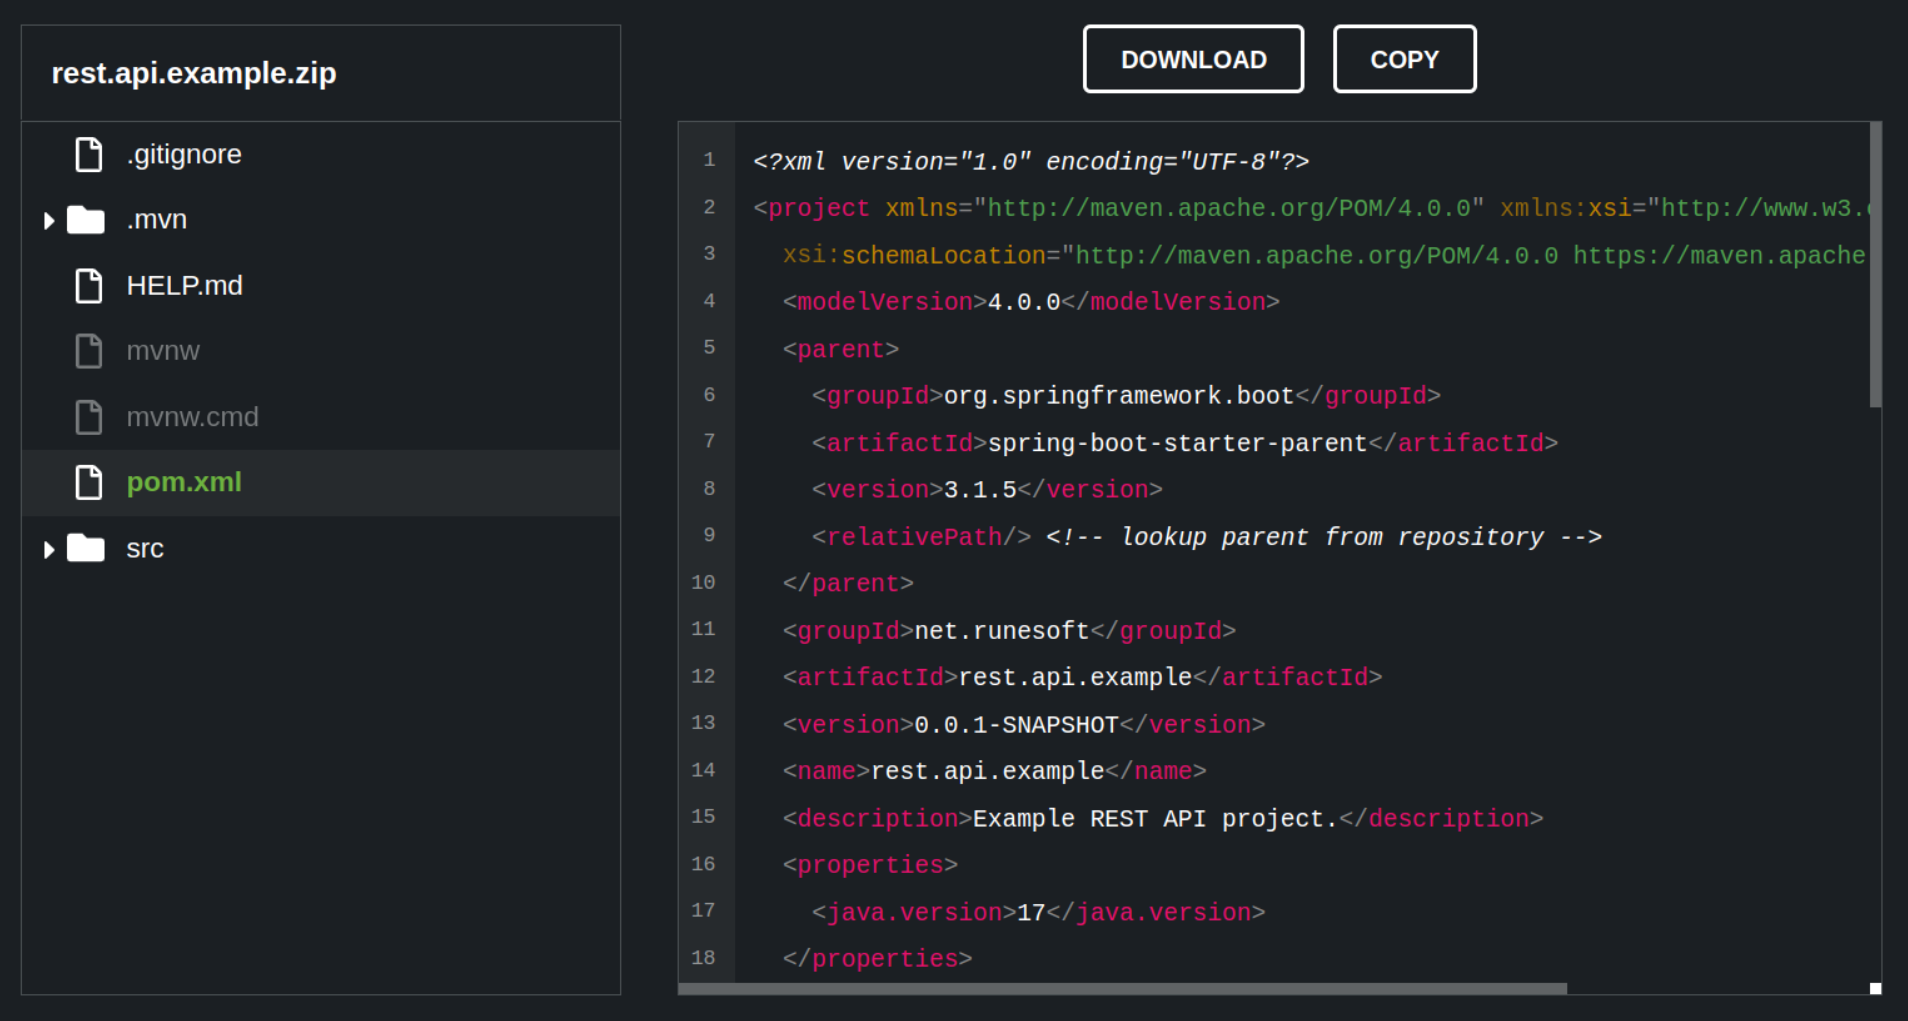Click the mvnw.cmd file icon

(89, 417)
